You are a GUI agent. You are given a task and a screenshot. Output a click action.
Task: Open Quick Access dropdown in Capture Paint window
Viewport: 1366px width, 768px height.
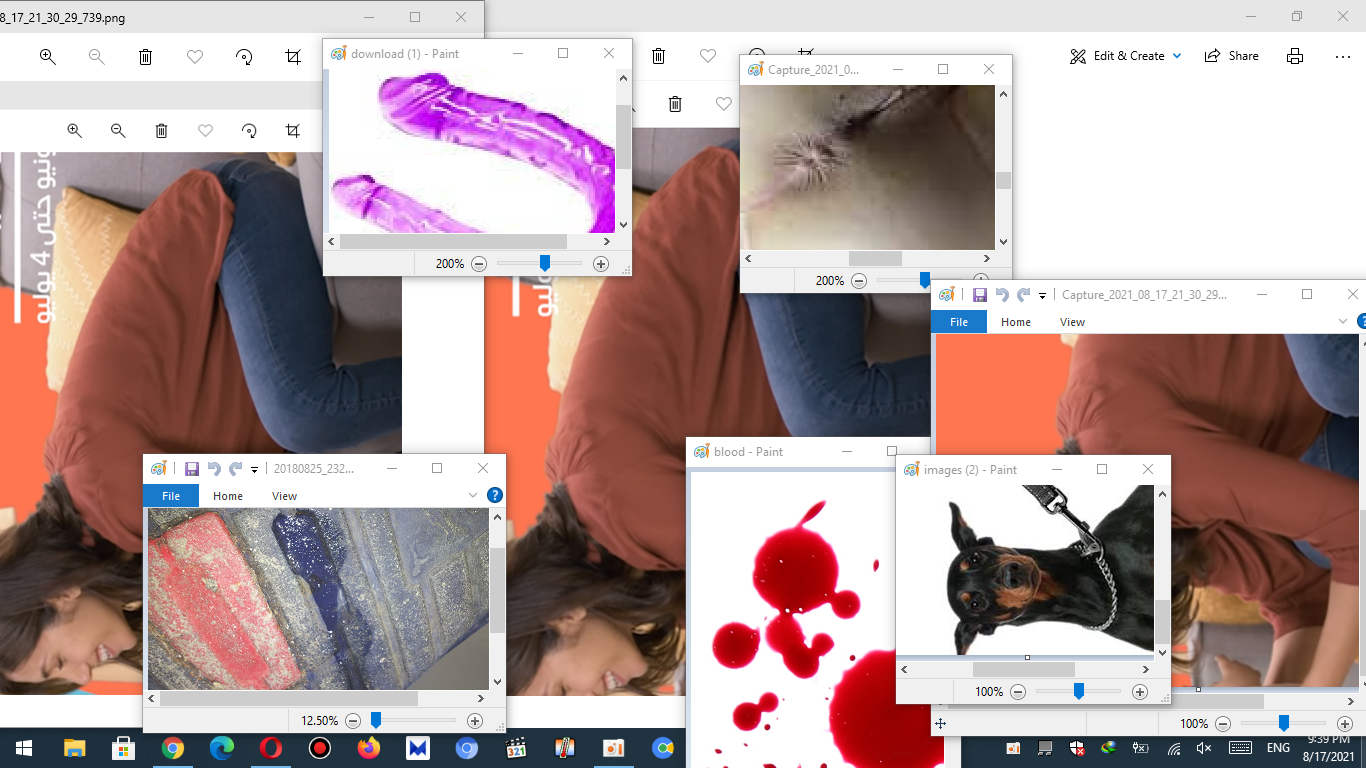tap(1042, 295)
